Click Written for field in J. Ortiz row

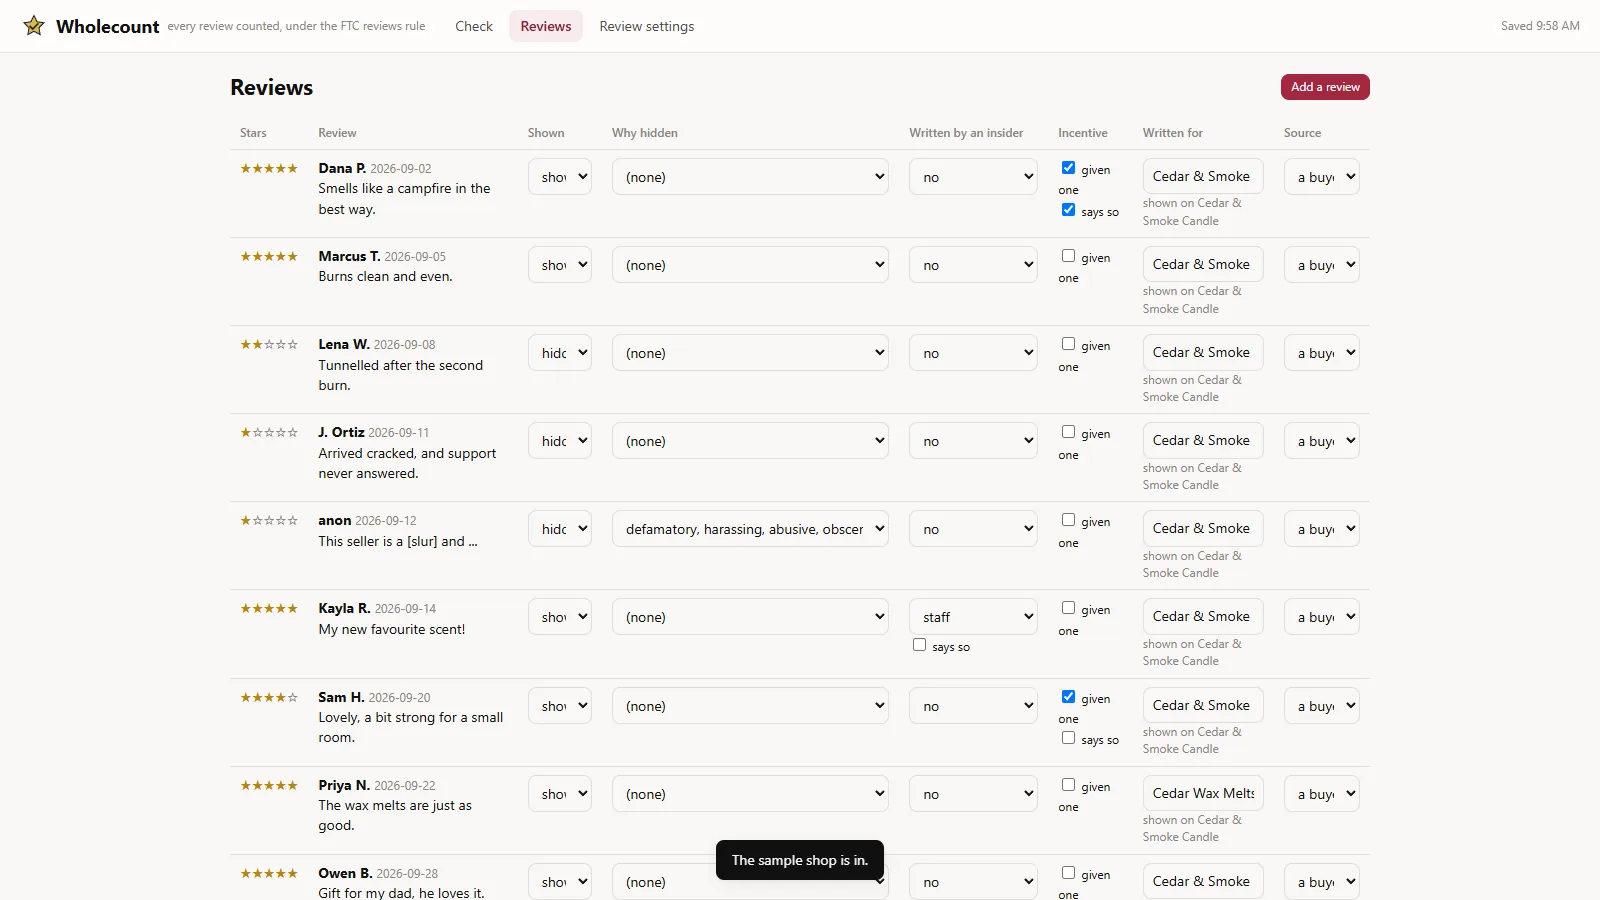1203,440
